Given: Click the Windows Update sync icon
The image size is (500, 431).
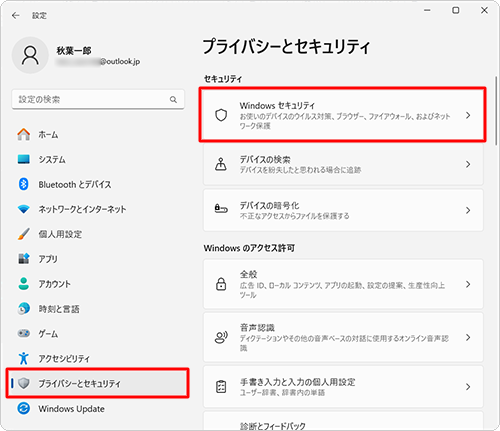Looking at the screenshot, I should click(x=24, y=408).
